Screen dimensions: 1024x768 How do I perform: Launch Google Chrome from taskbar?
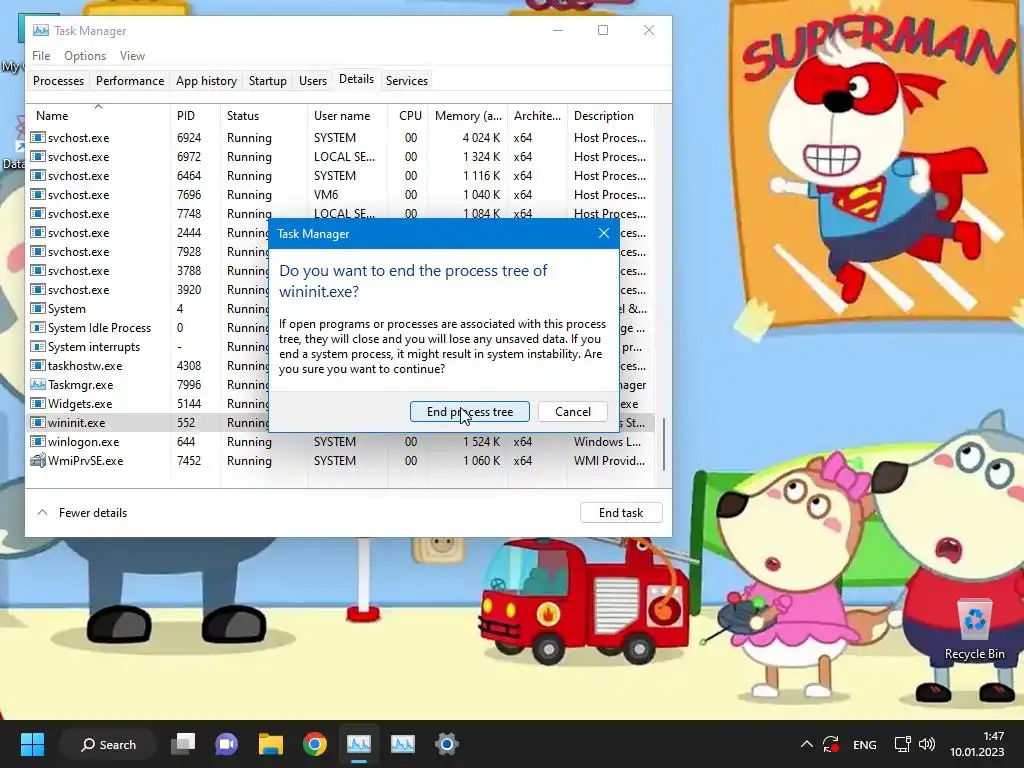tap(314, 744)
